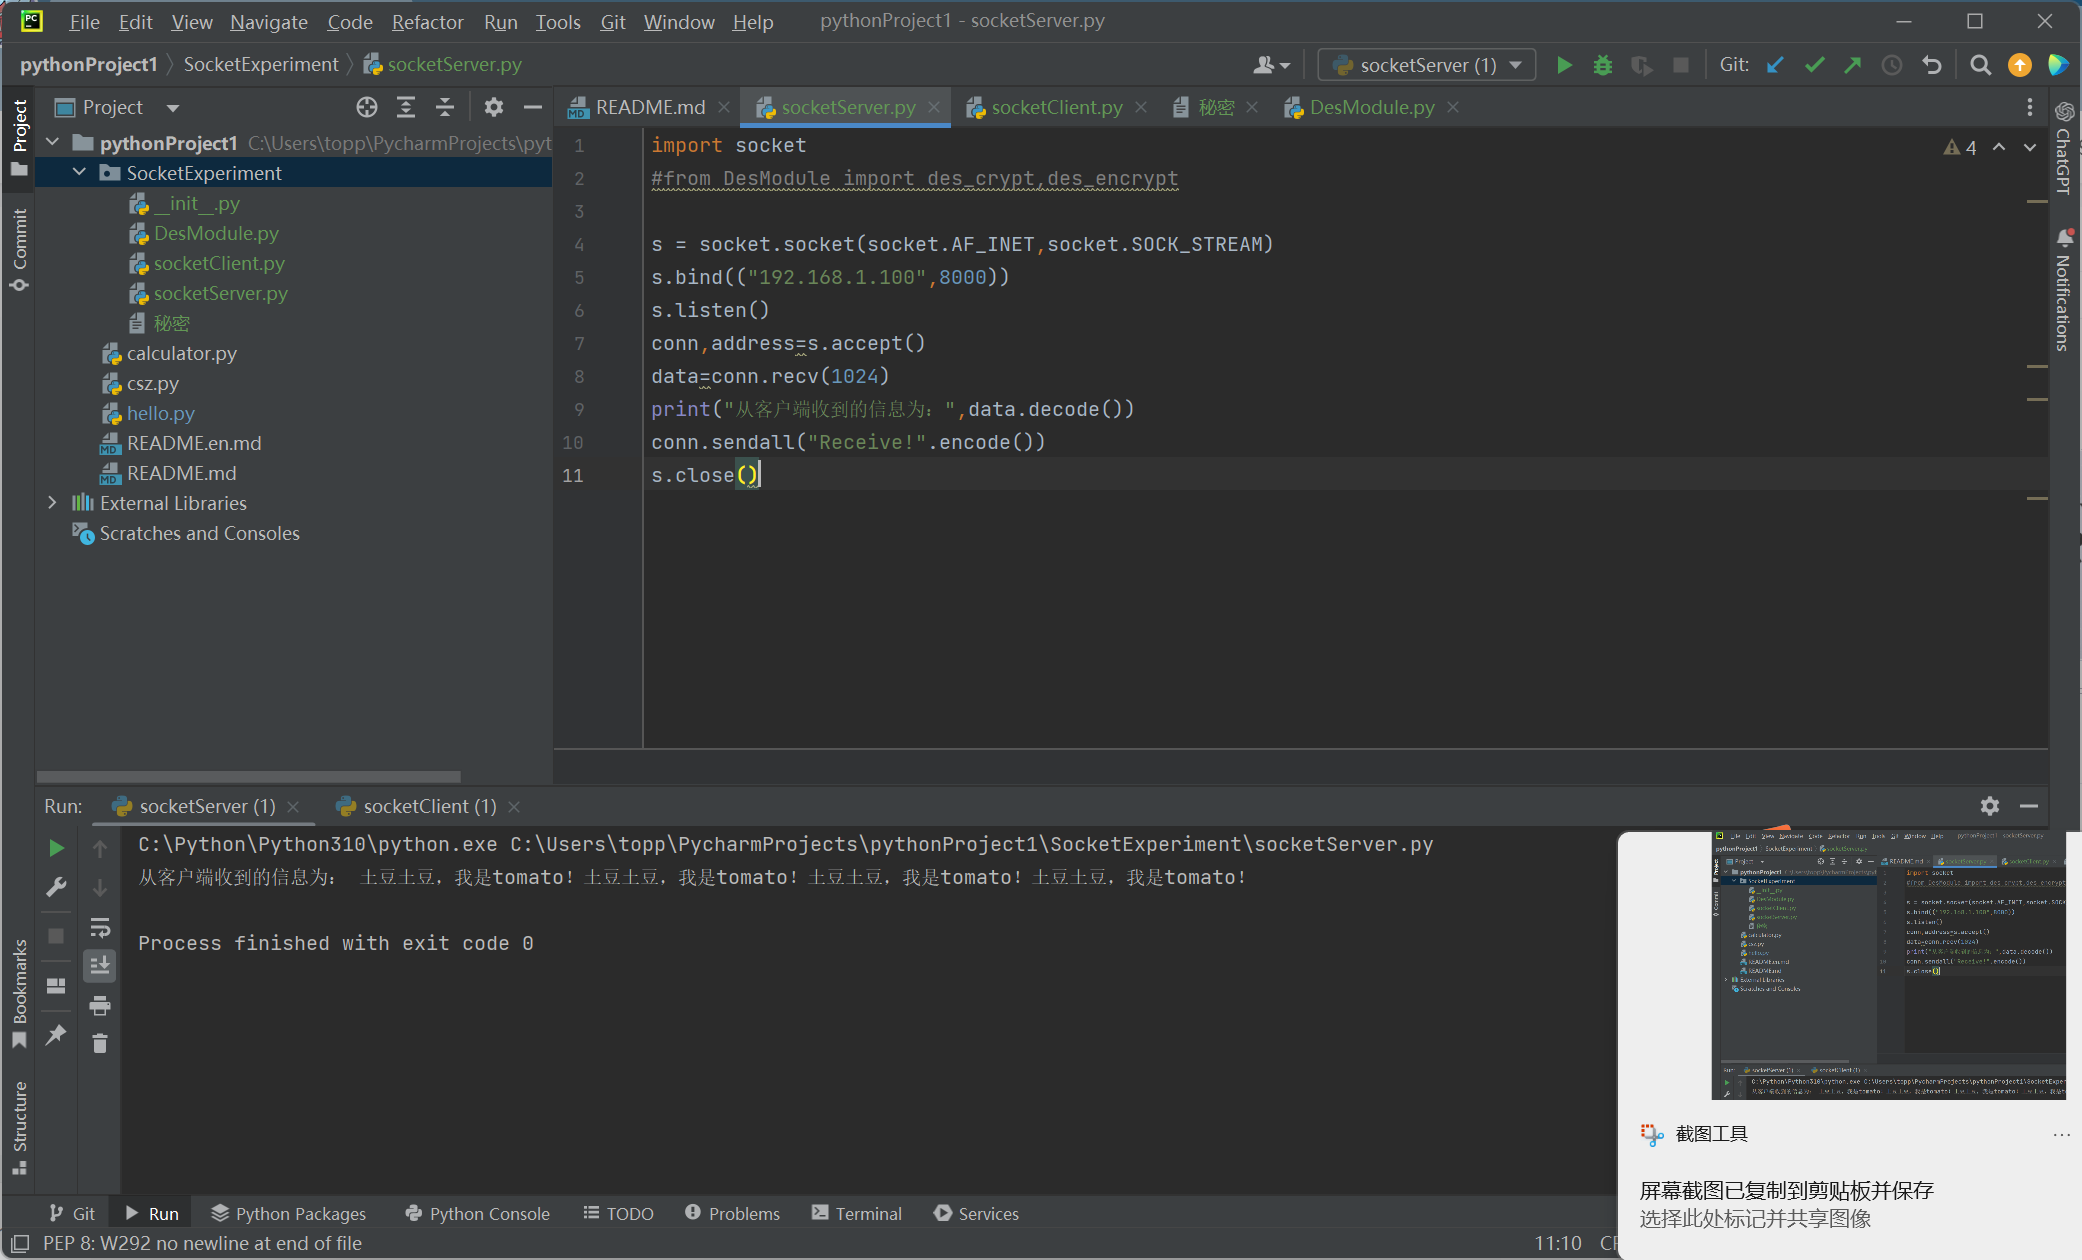Clear Run console with trash icon
Image resolution: width=2082 pixels, height=1260 pixels.
(100, 1043)
